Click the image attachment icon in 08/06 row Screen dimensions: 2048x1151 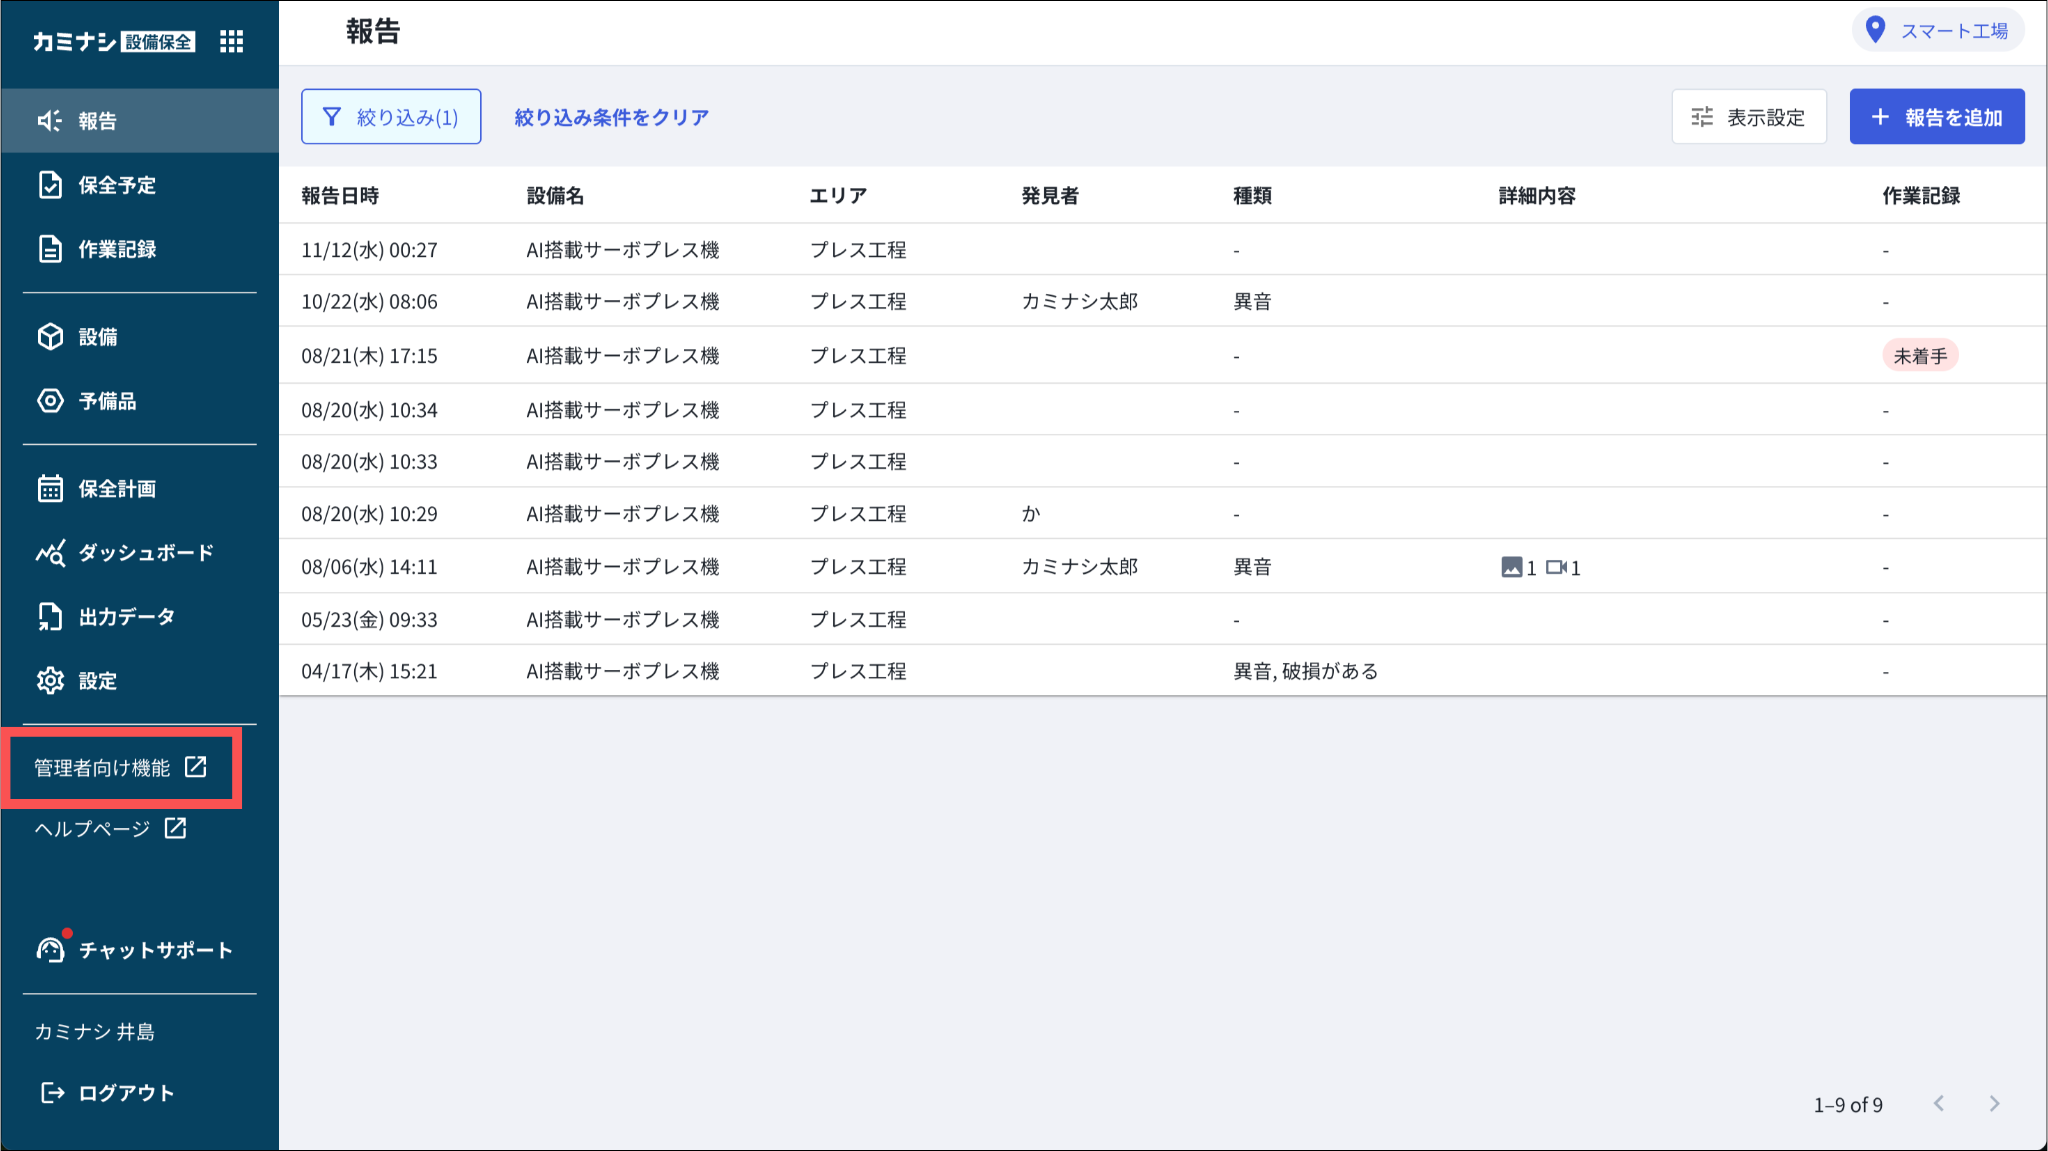pyautogui.click(x=1511, y=568)
